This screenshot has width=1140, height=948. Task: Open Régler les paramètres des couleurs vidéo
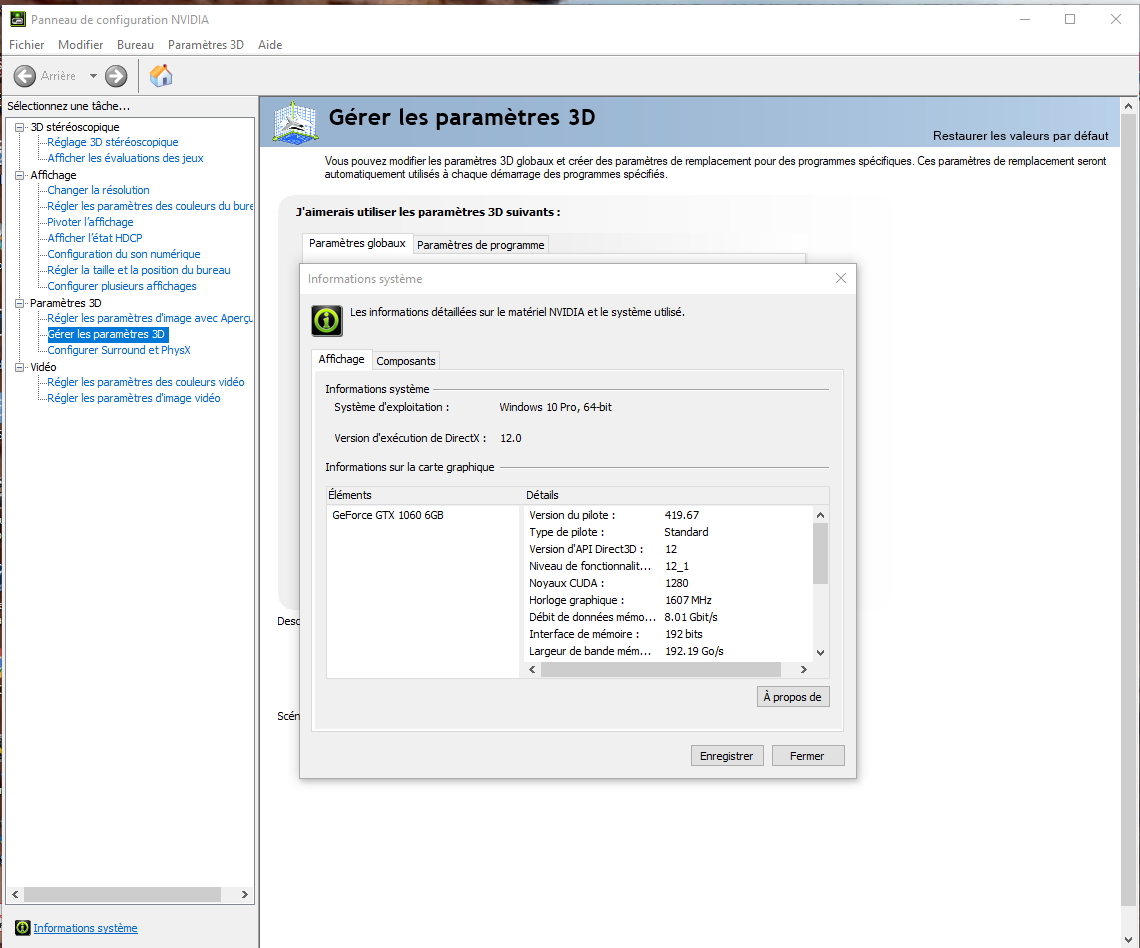pos(145,382)
